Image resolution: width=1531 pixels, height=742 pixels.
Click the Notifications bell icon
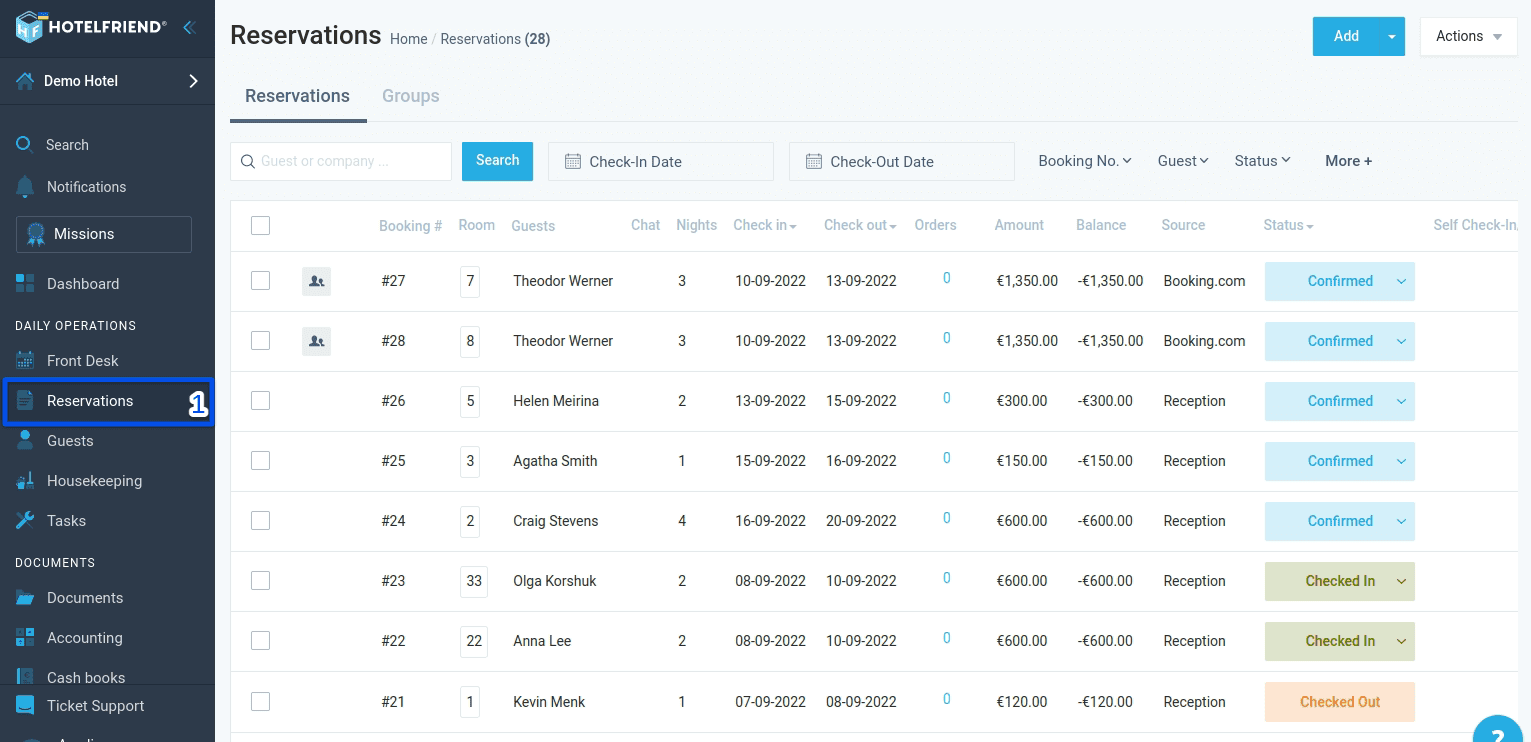coord(25,187)
